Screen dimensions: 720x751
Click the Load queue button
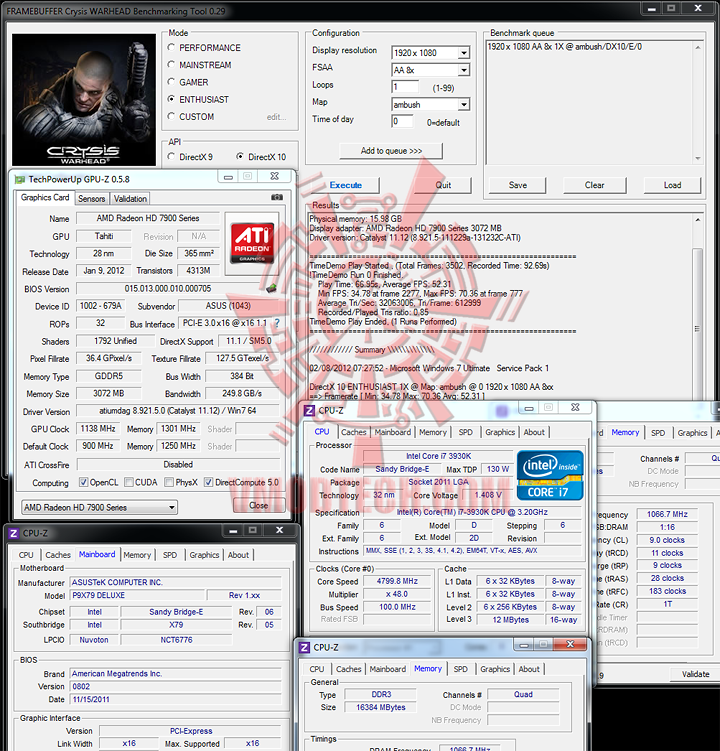point(672,185)
